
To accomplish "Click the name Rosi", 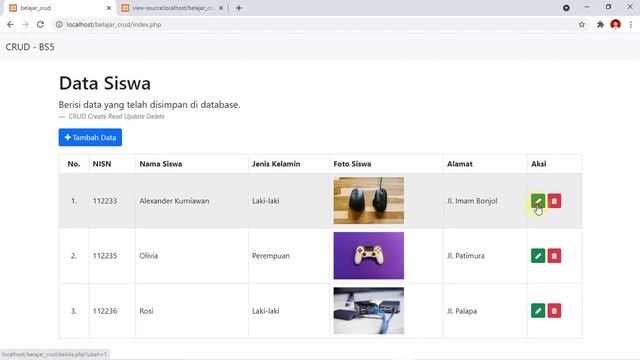I will tap(146, 311).
